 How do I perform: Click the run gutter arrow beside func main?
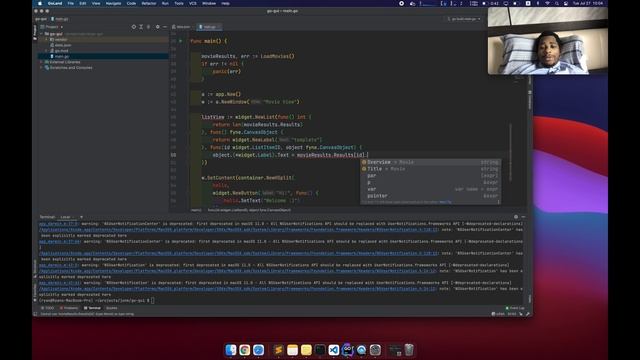point(180,41)
